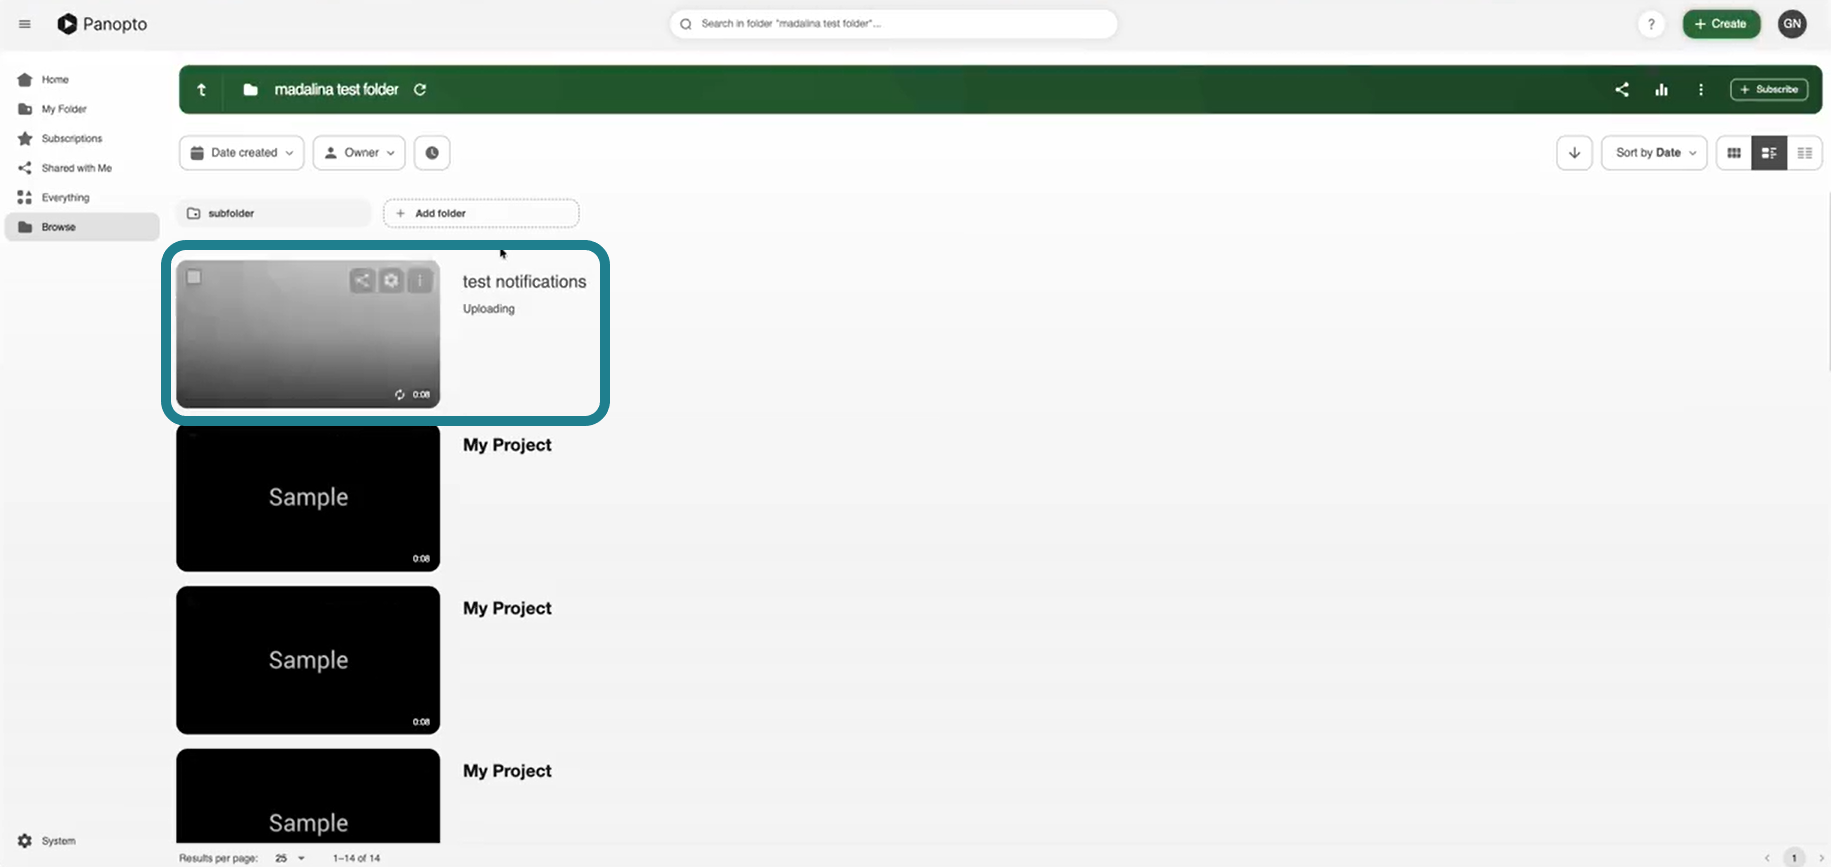1831x867 pixels.
Task: Open test notifications video settings gear
Action: pos(391,281)
